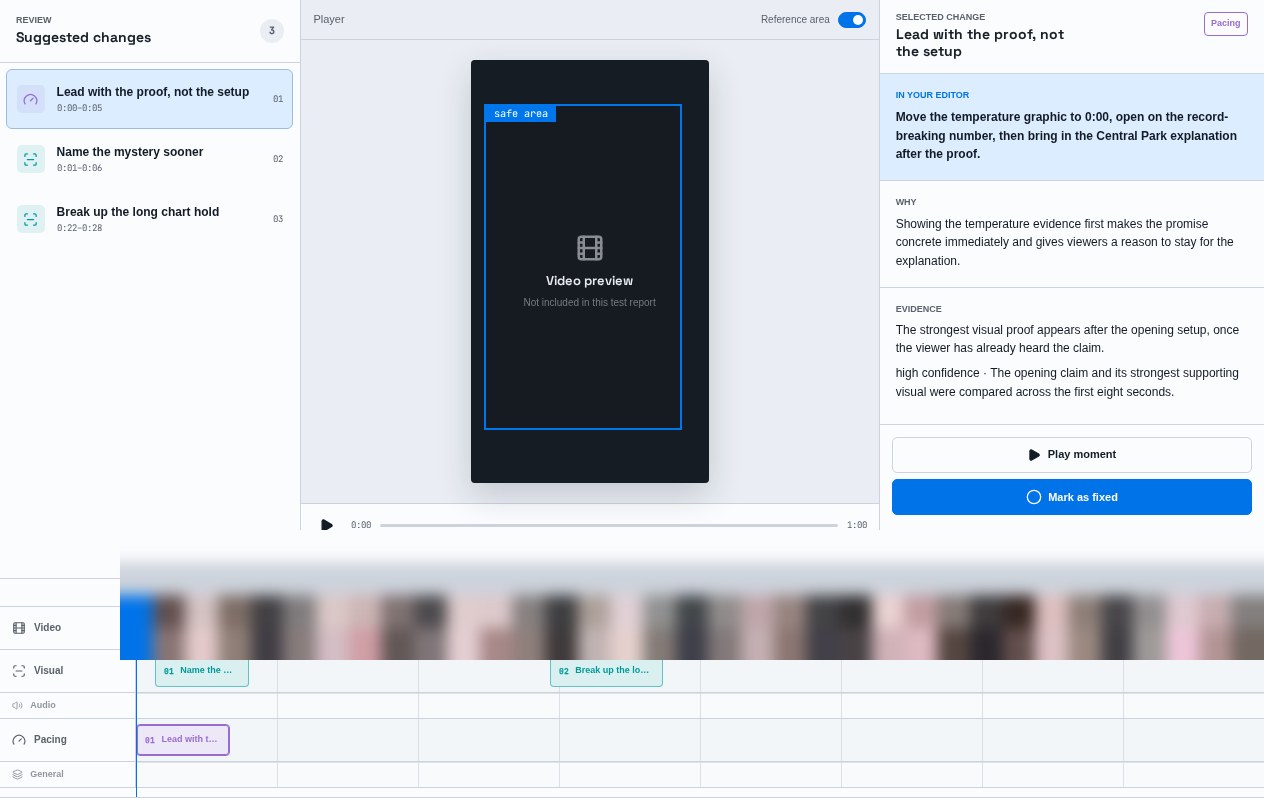Select the Name the mystery sooner suggestion

click(149, 159)
